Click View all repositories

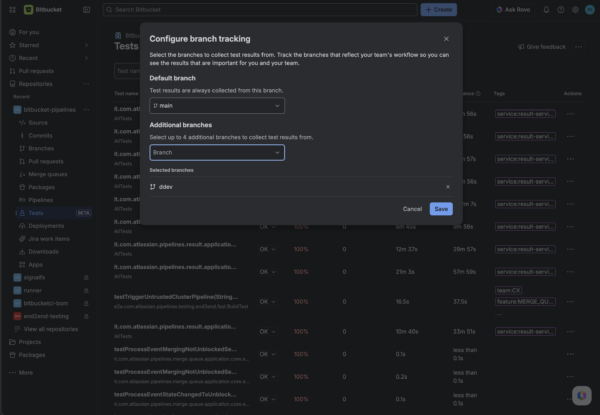(x=51, y=329)
